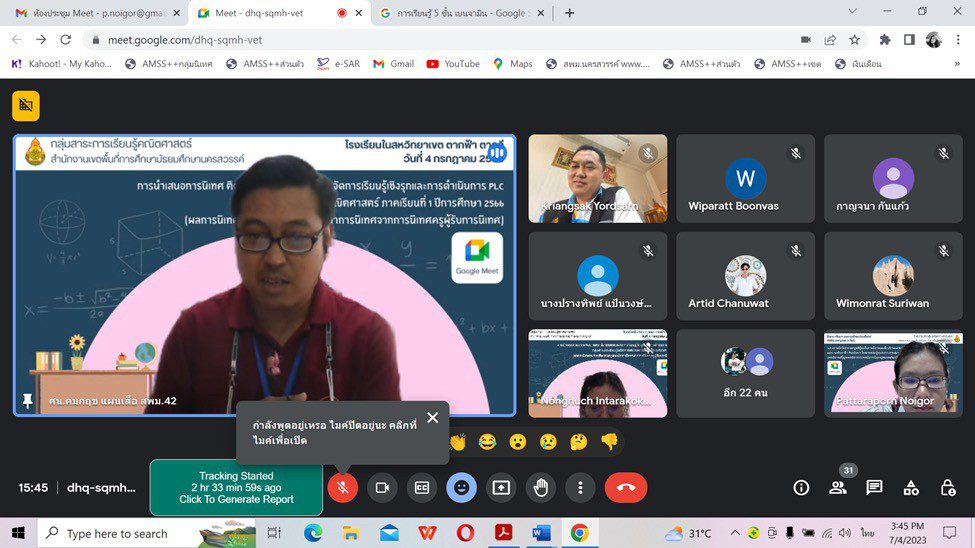The width and height of the screenshot is (975, 548).
Task: Open Word from the taskbar
Action: click(x=541, y=533)
